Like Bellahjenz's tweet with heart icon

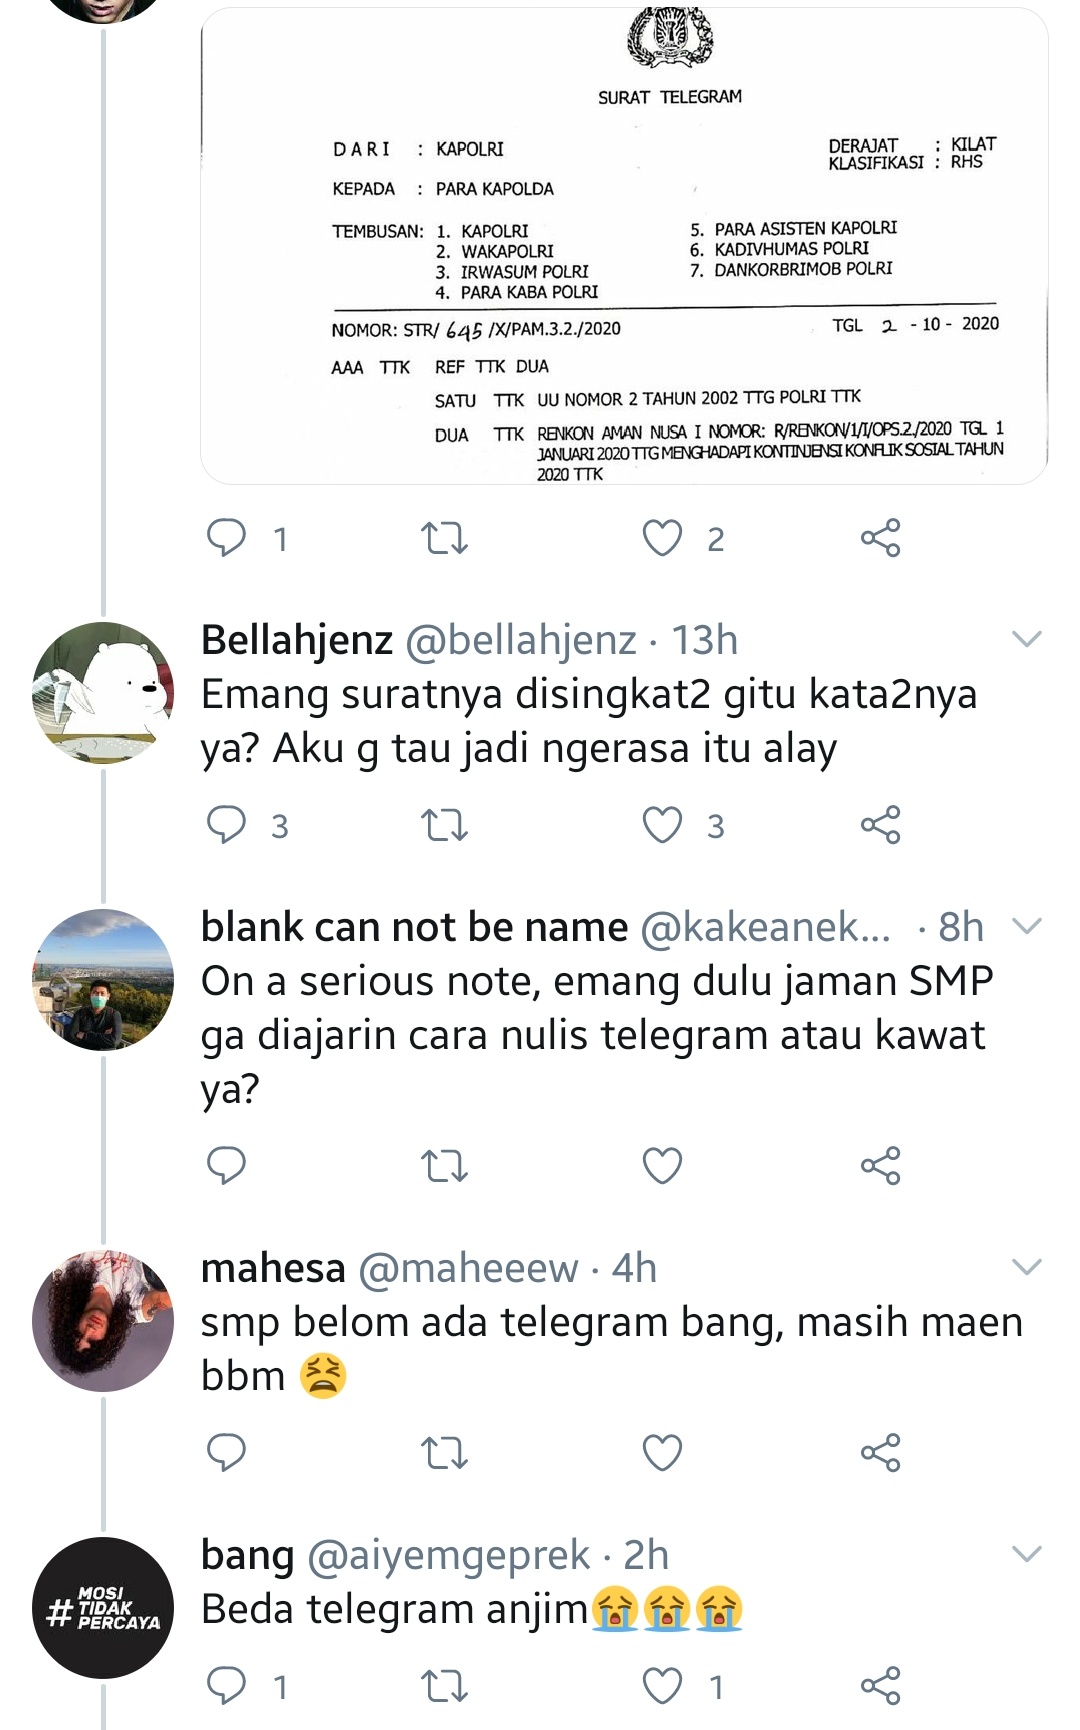[662, 826]
